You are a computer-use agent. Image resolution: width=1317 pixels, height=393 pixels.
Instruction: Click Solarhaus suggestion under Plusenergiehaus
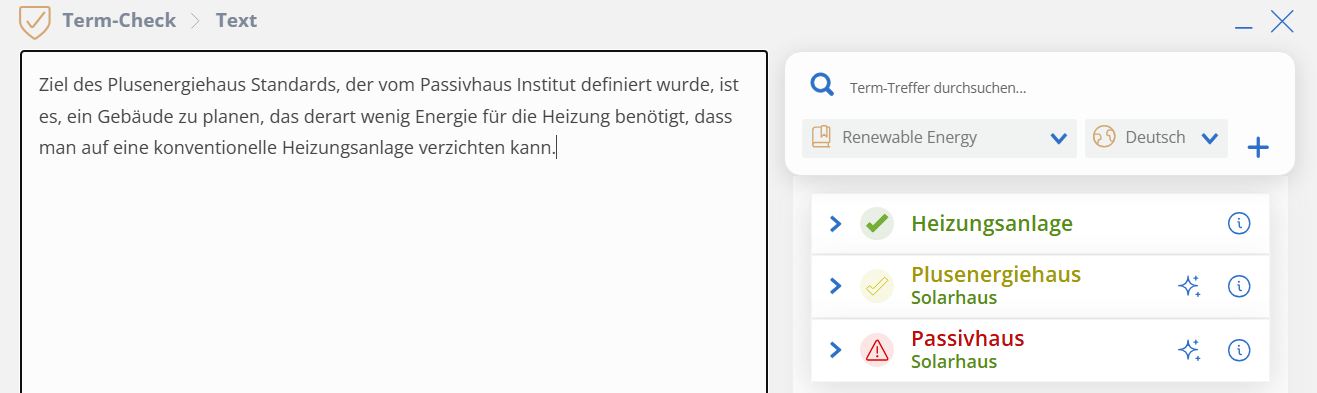tap(954, 297)
